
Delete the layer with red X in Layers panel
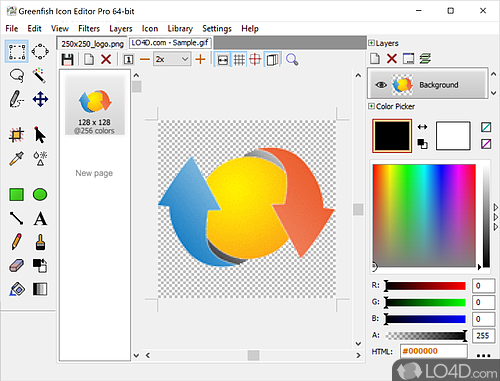coord(392,59)
